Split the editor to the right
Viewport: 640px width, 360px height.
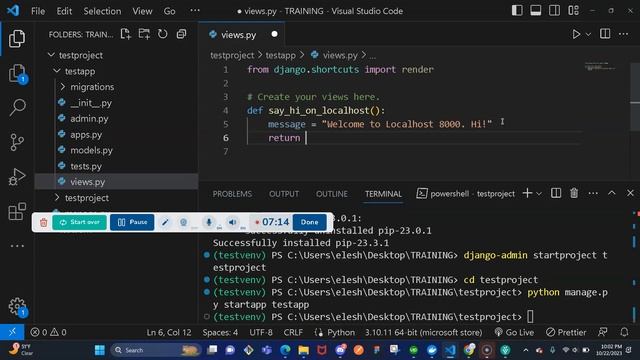605,34
